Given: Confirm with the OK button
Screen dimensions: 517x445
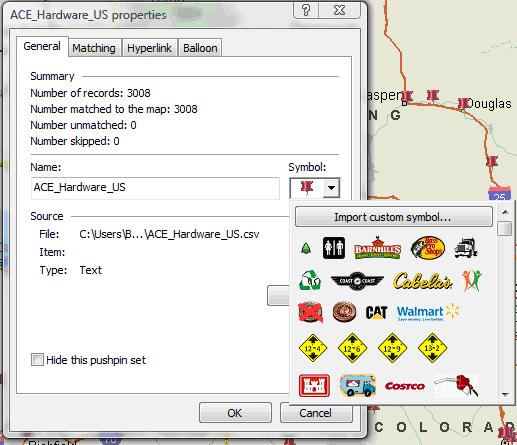Looking at the screenshot, I should (x=235, y=413).
